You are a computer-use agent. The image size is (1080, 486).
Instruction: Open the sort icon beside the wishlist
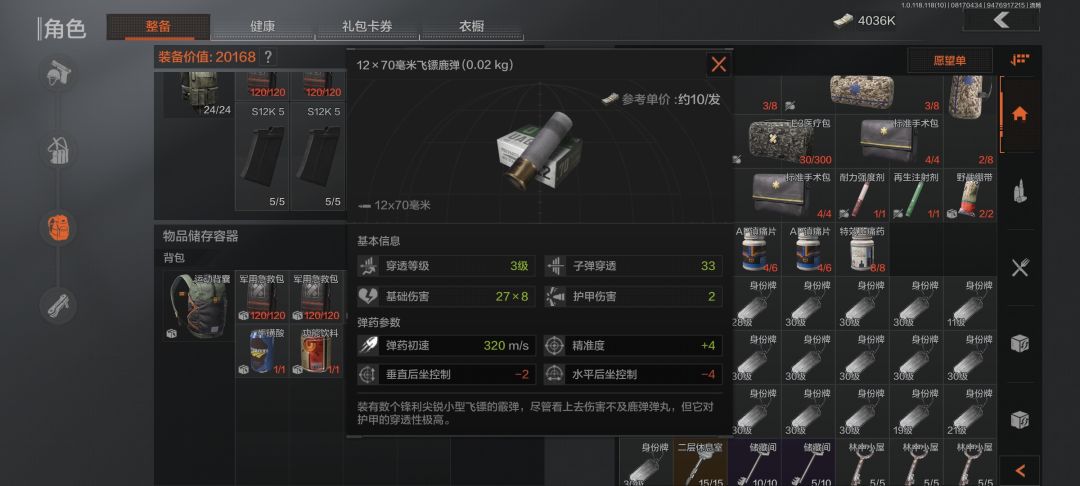click(x=1020, y=60)
